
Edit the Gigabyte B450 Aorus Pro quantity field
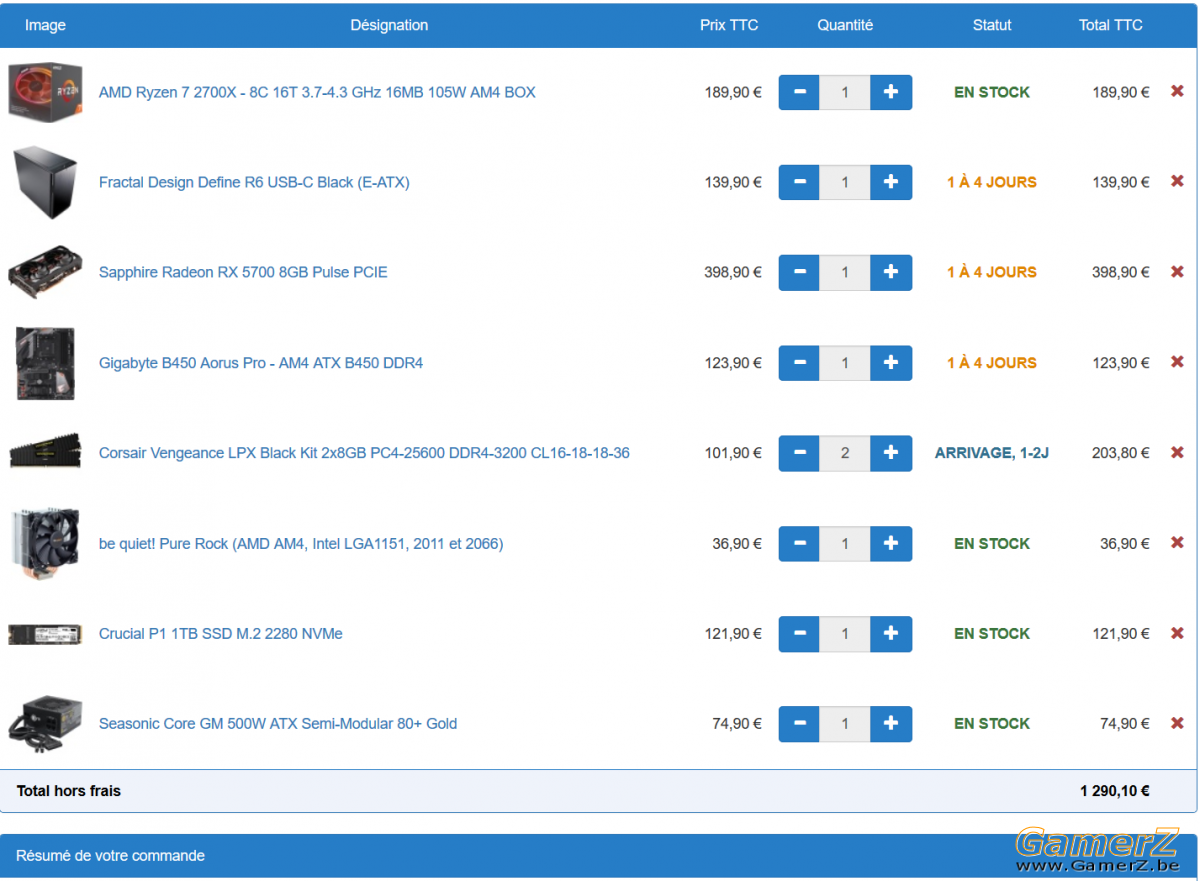coord(845,362)
